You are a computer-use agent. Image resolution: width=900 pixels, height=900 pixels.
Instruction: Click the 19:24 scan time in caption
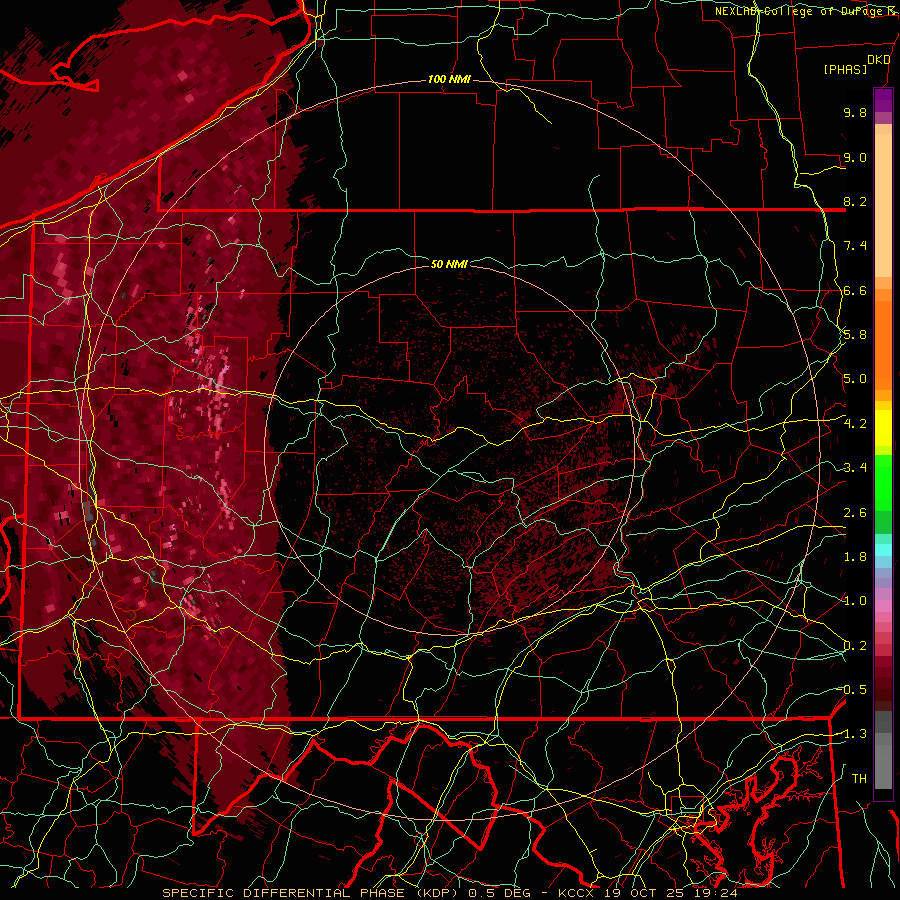[x=715, y=893]
